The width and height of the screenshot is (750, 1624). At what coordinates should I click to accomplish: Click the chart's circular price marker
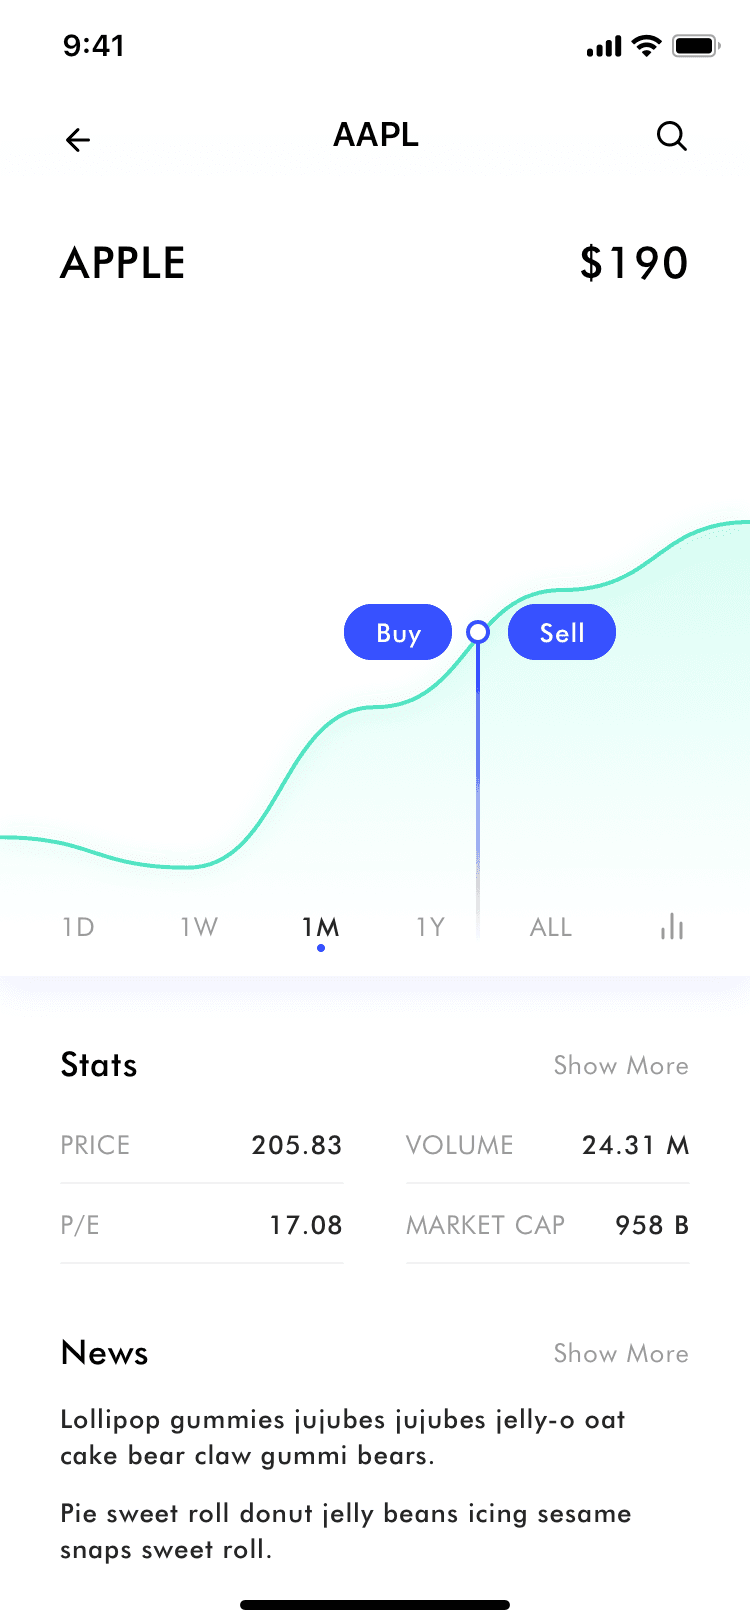click(478, 632)
